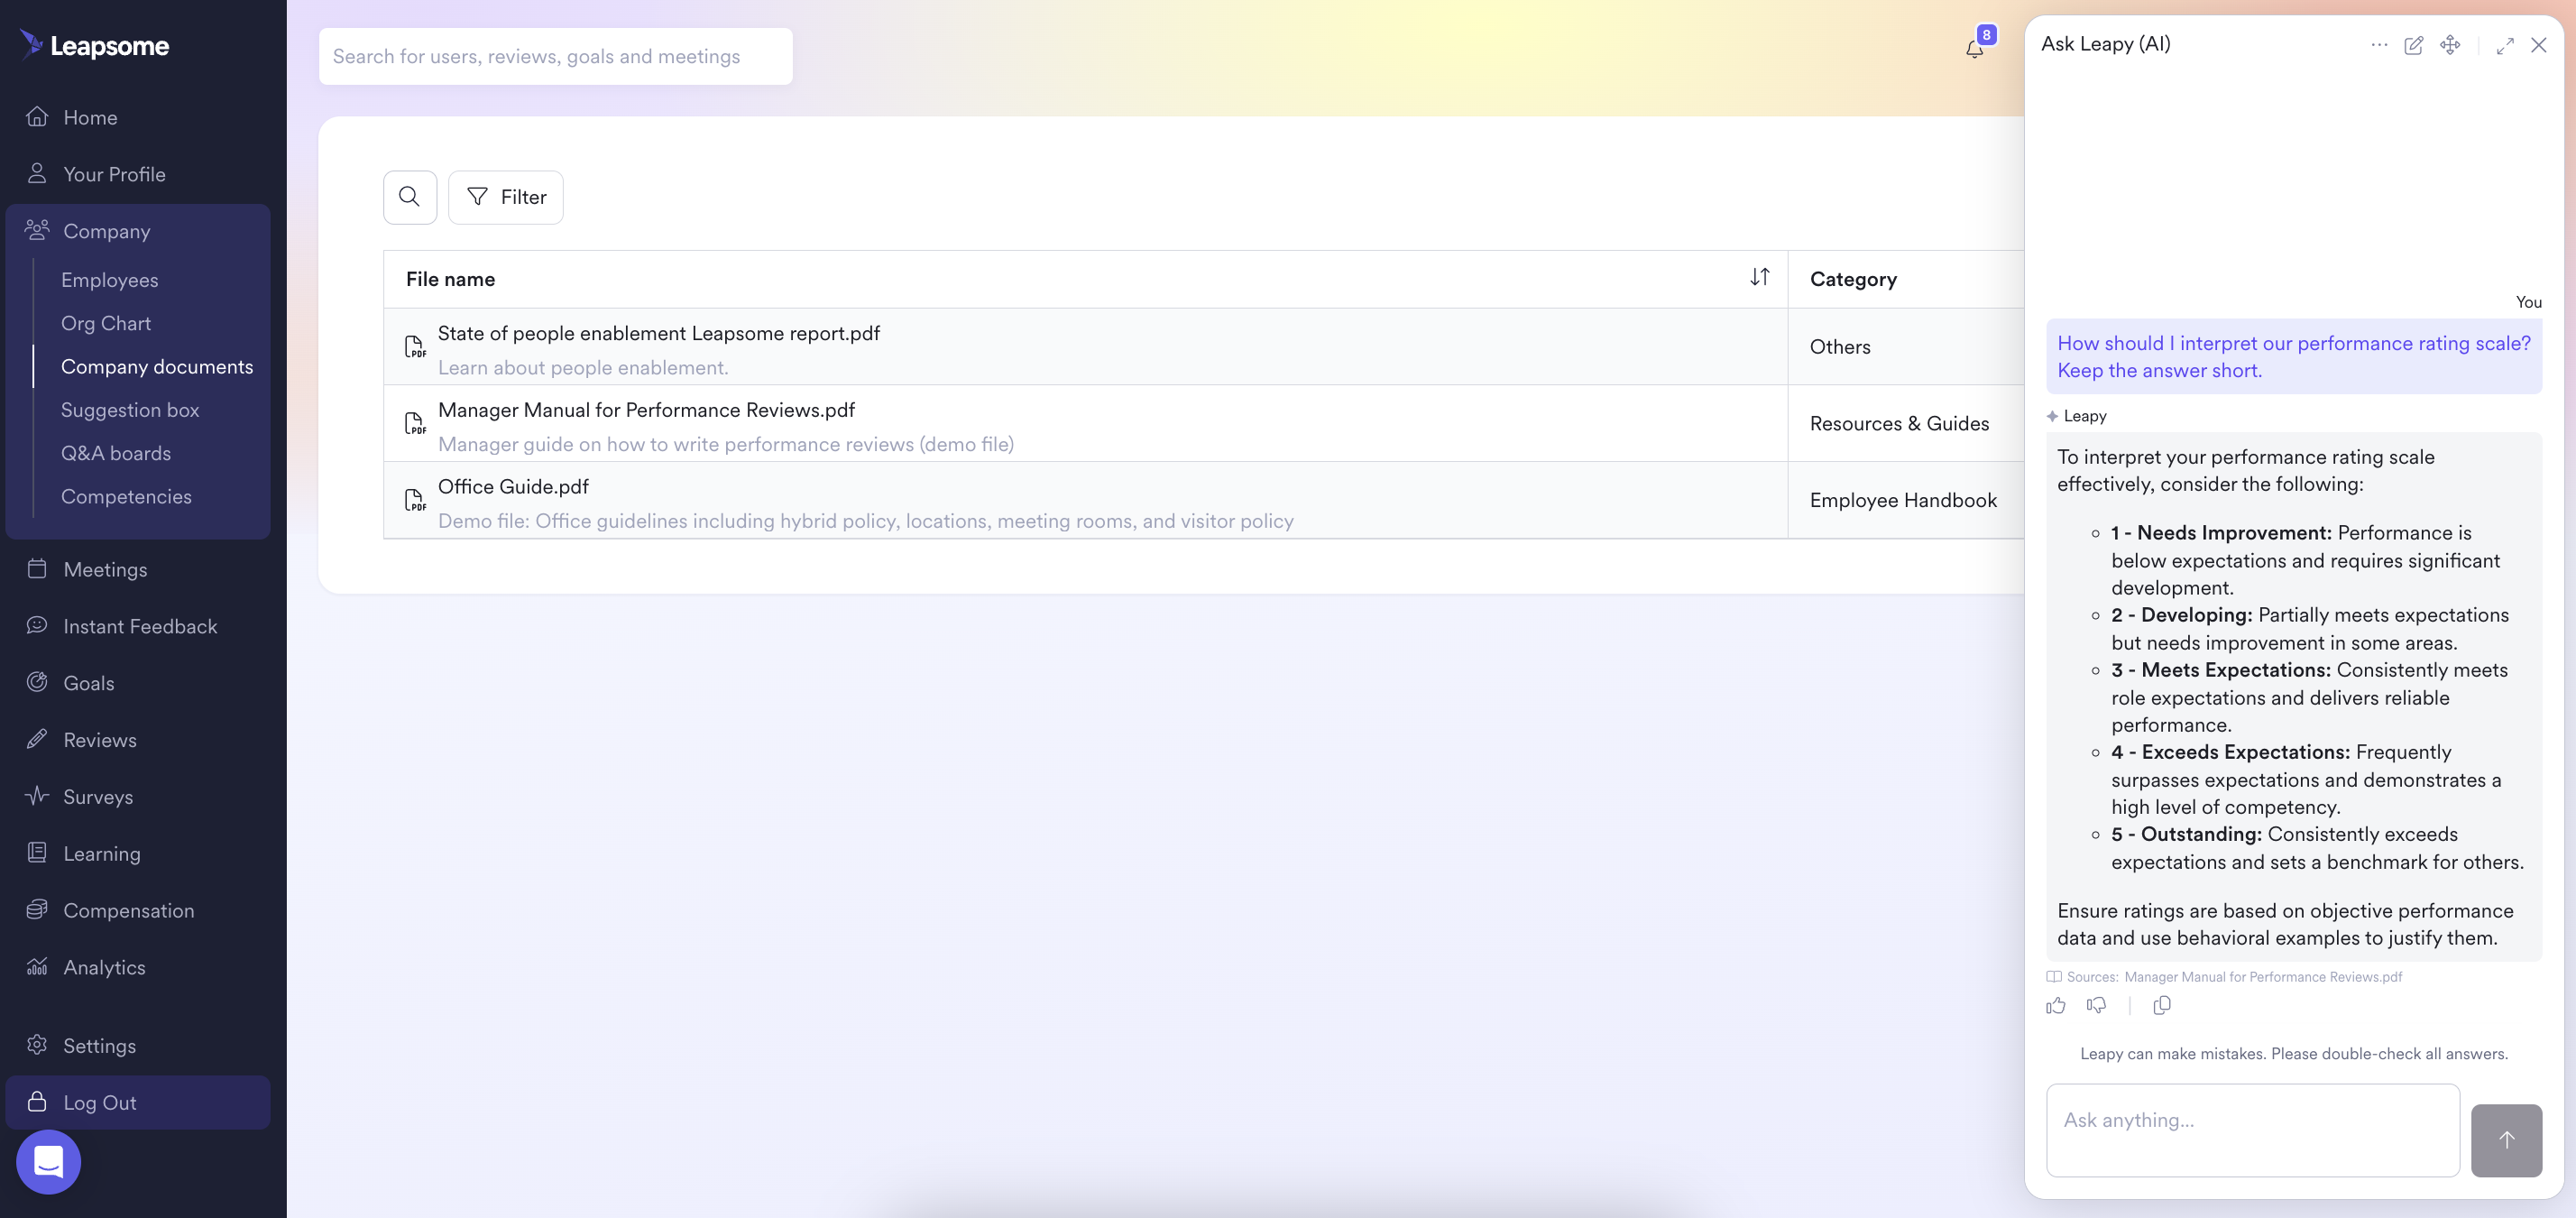Open the Intercom chat bubble launcher
The height and width of the screenshot is (1218, 2576).
pos(48,1161)
